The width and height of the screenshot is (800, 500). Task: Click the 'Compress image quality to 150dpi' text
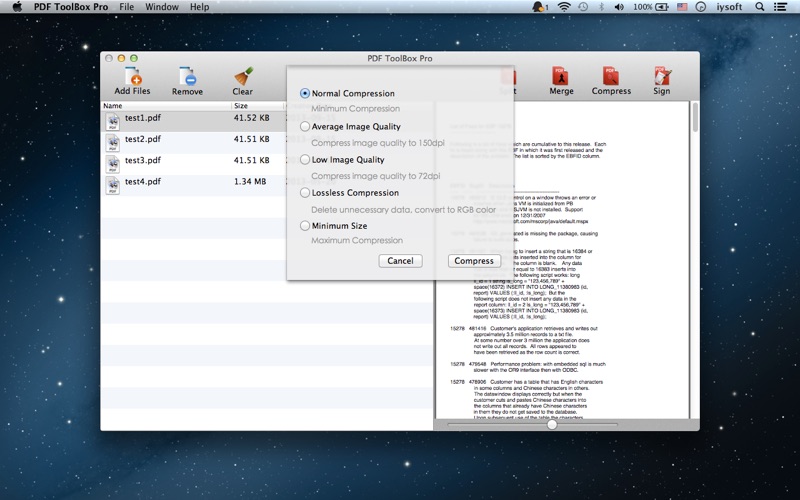378,143
